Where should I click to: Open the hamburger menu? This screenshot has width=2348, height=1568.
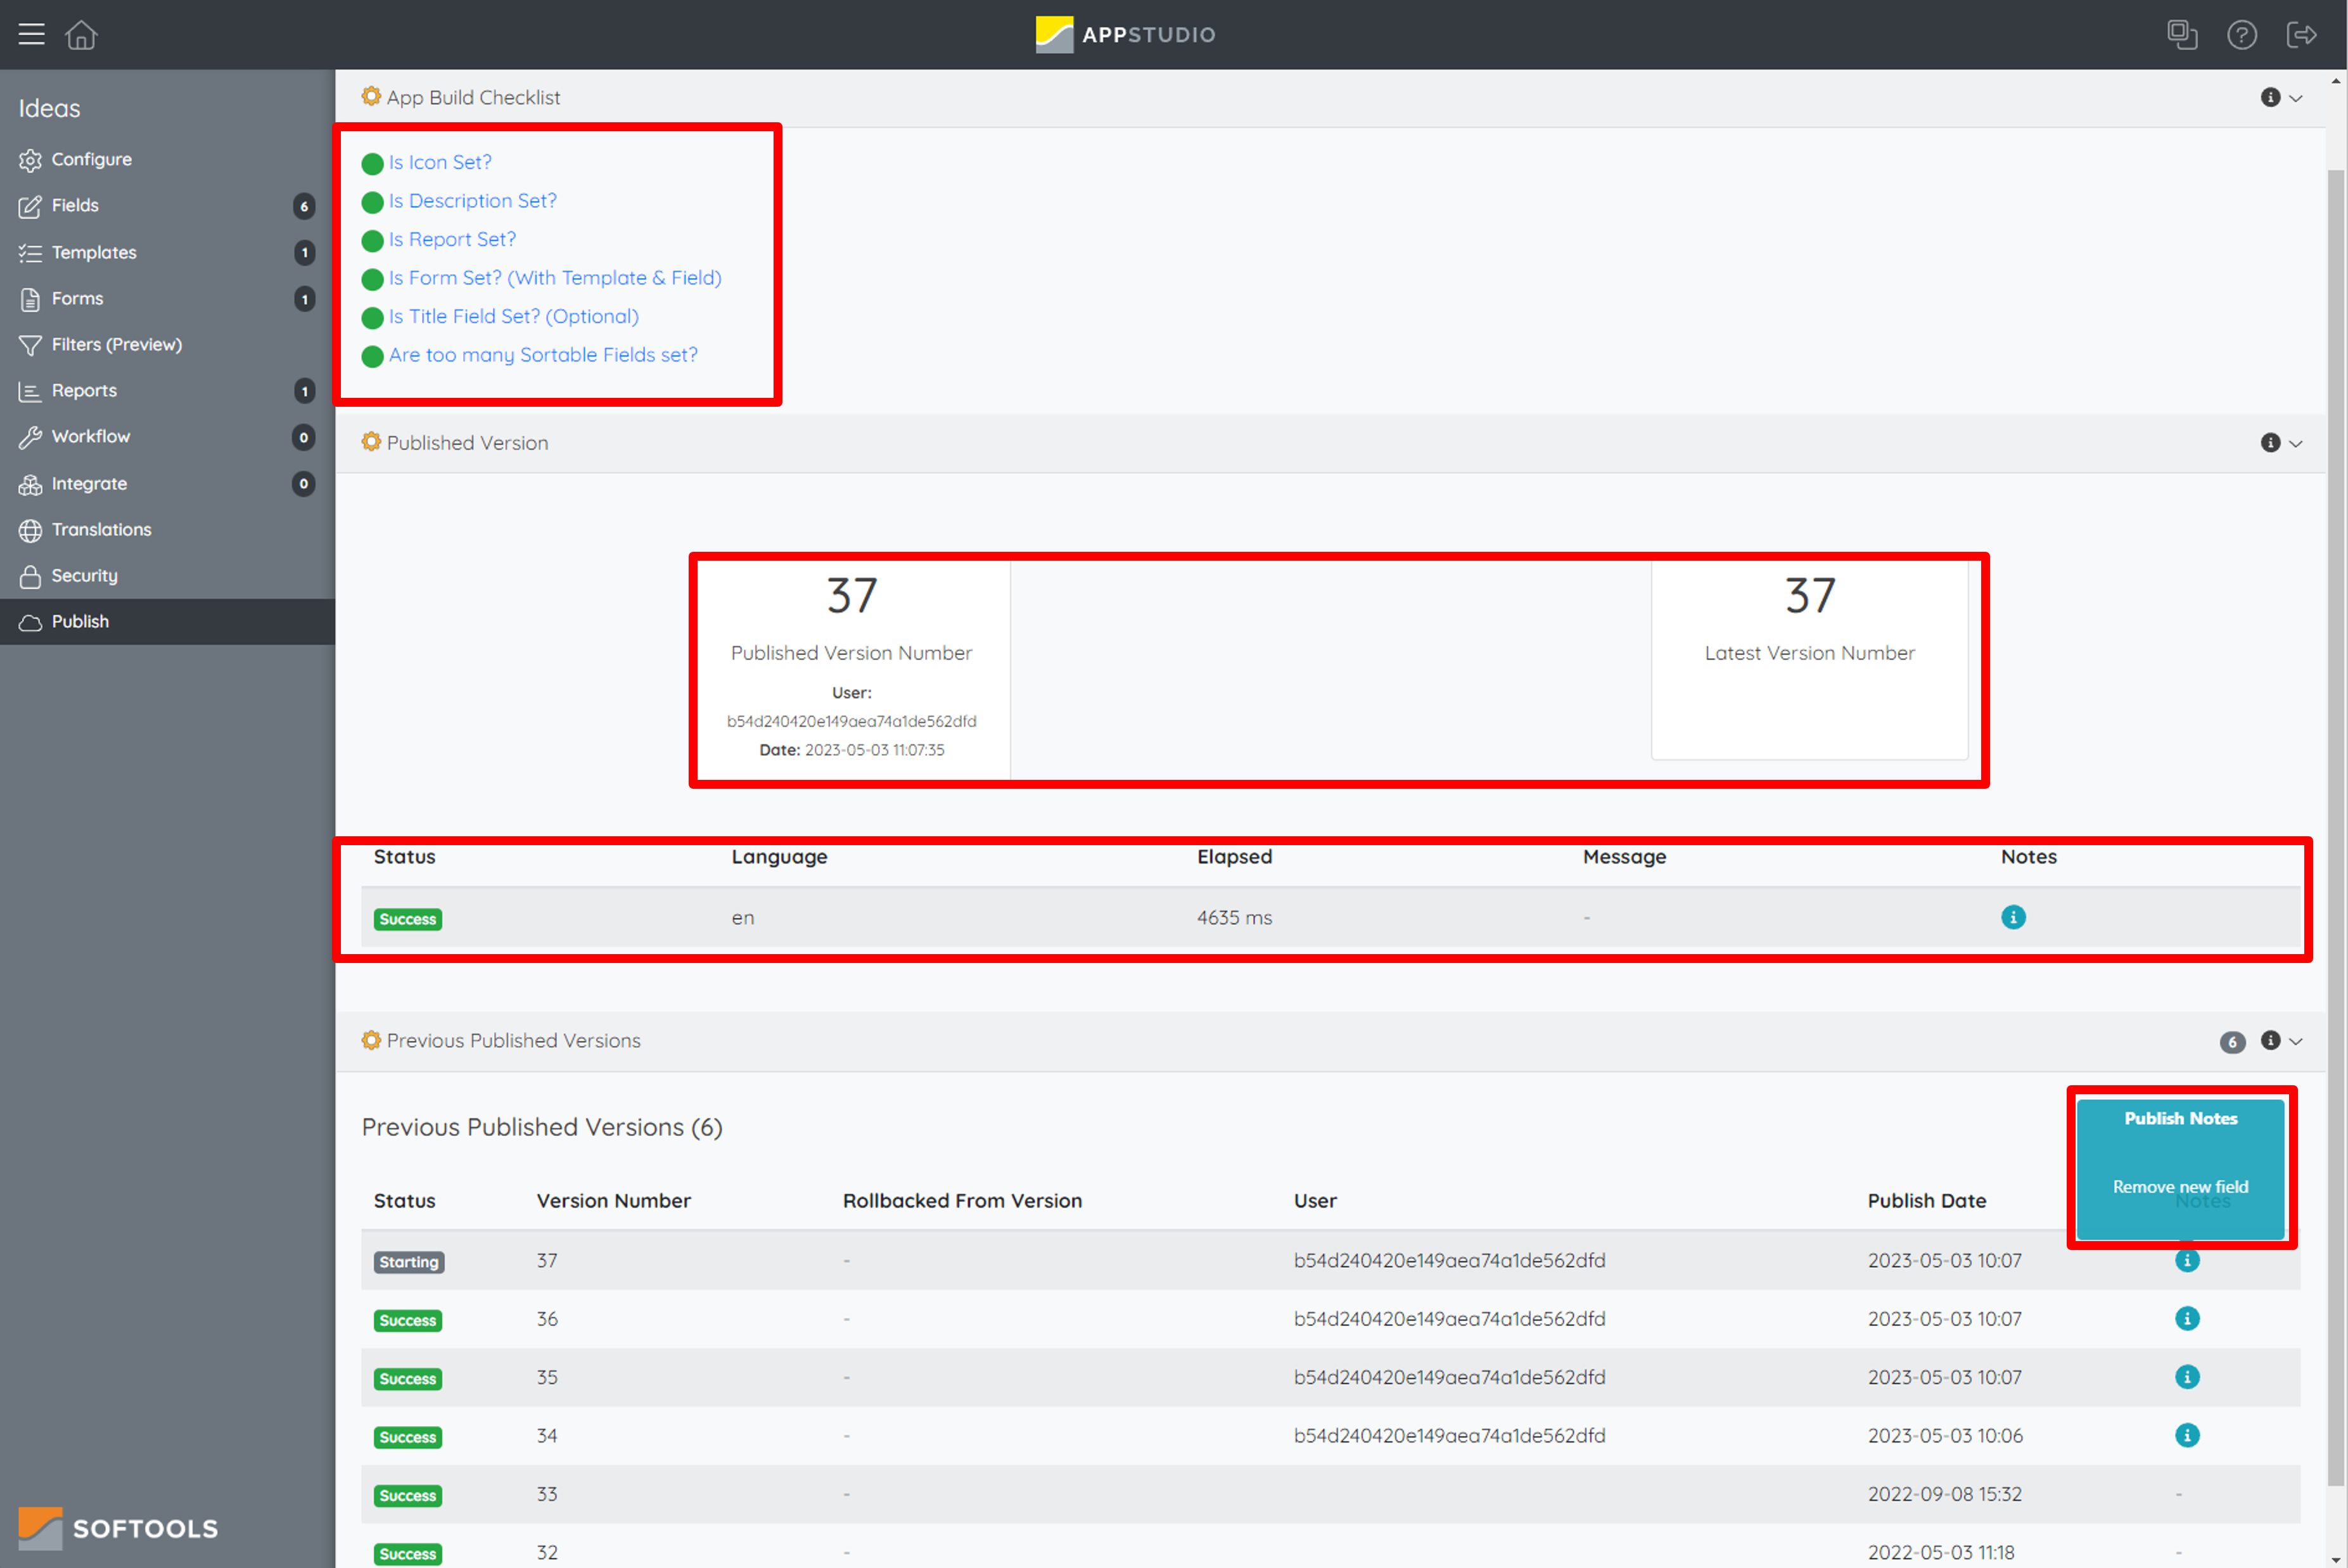tap(32, 34)
